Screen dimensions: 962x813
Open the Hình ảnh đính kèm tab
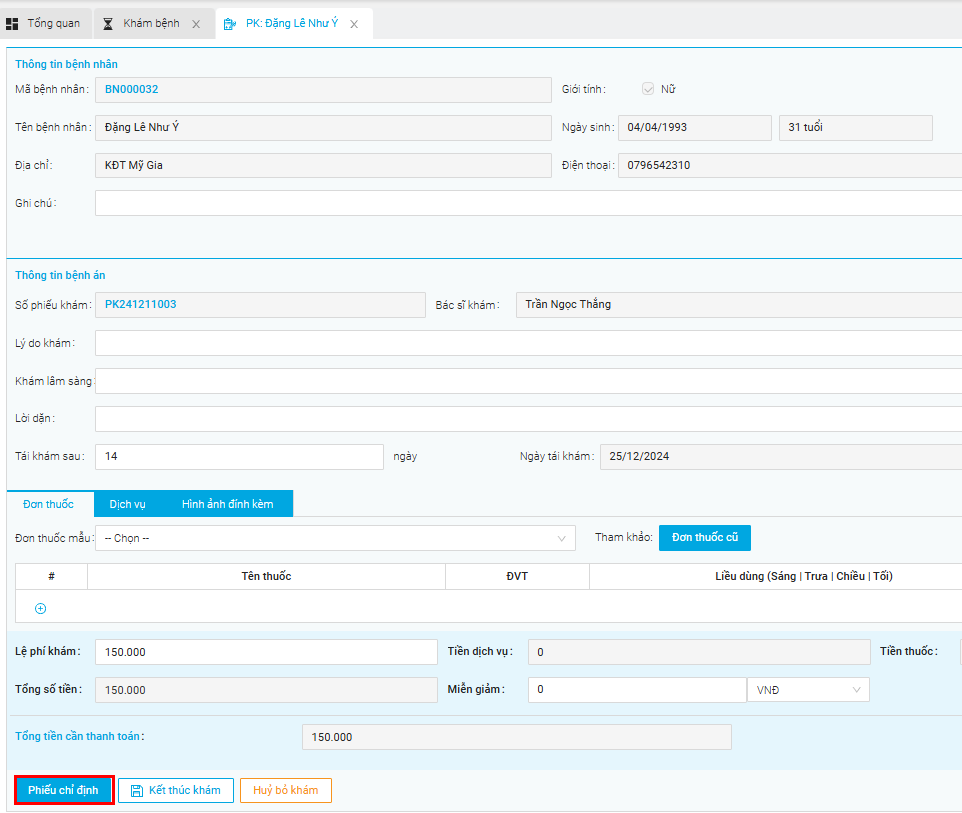[228, 504]
